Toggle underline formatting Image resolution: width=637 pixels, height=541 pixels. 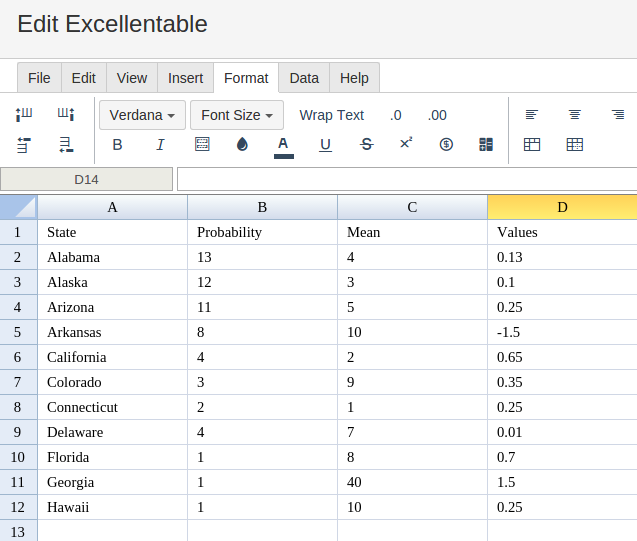click(x=325, y=145)
